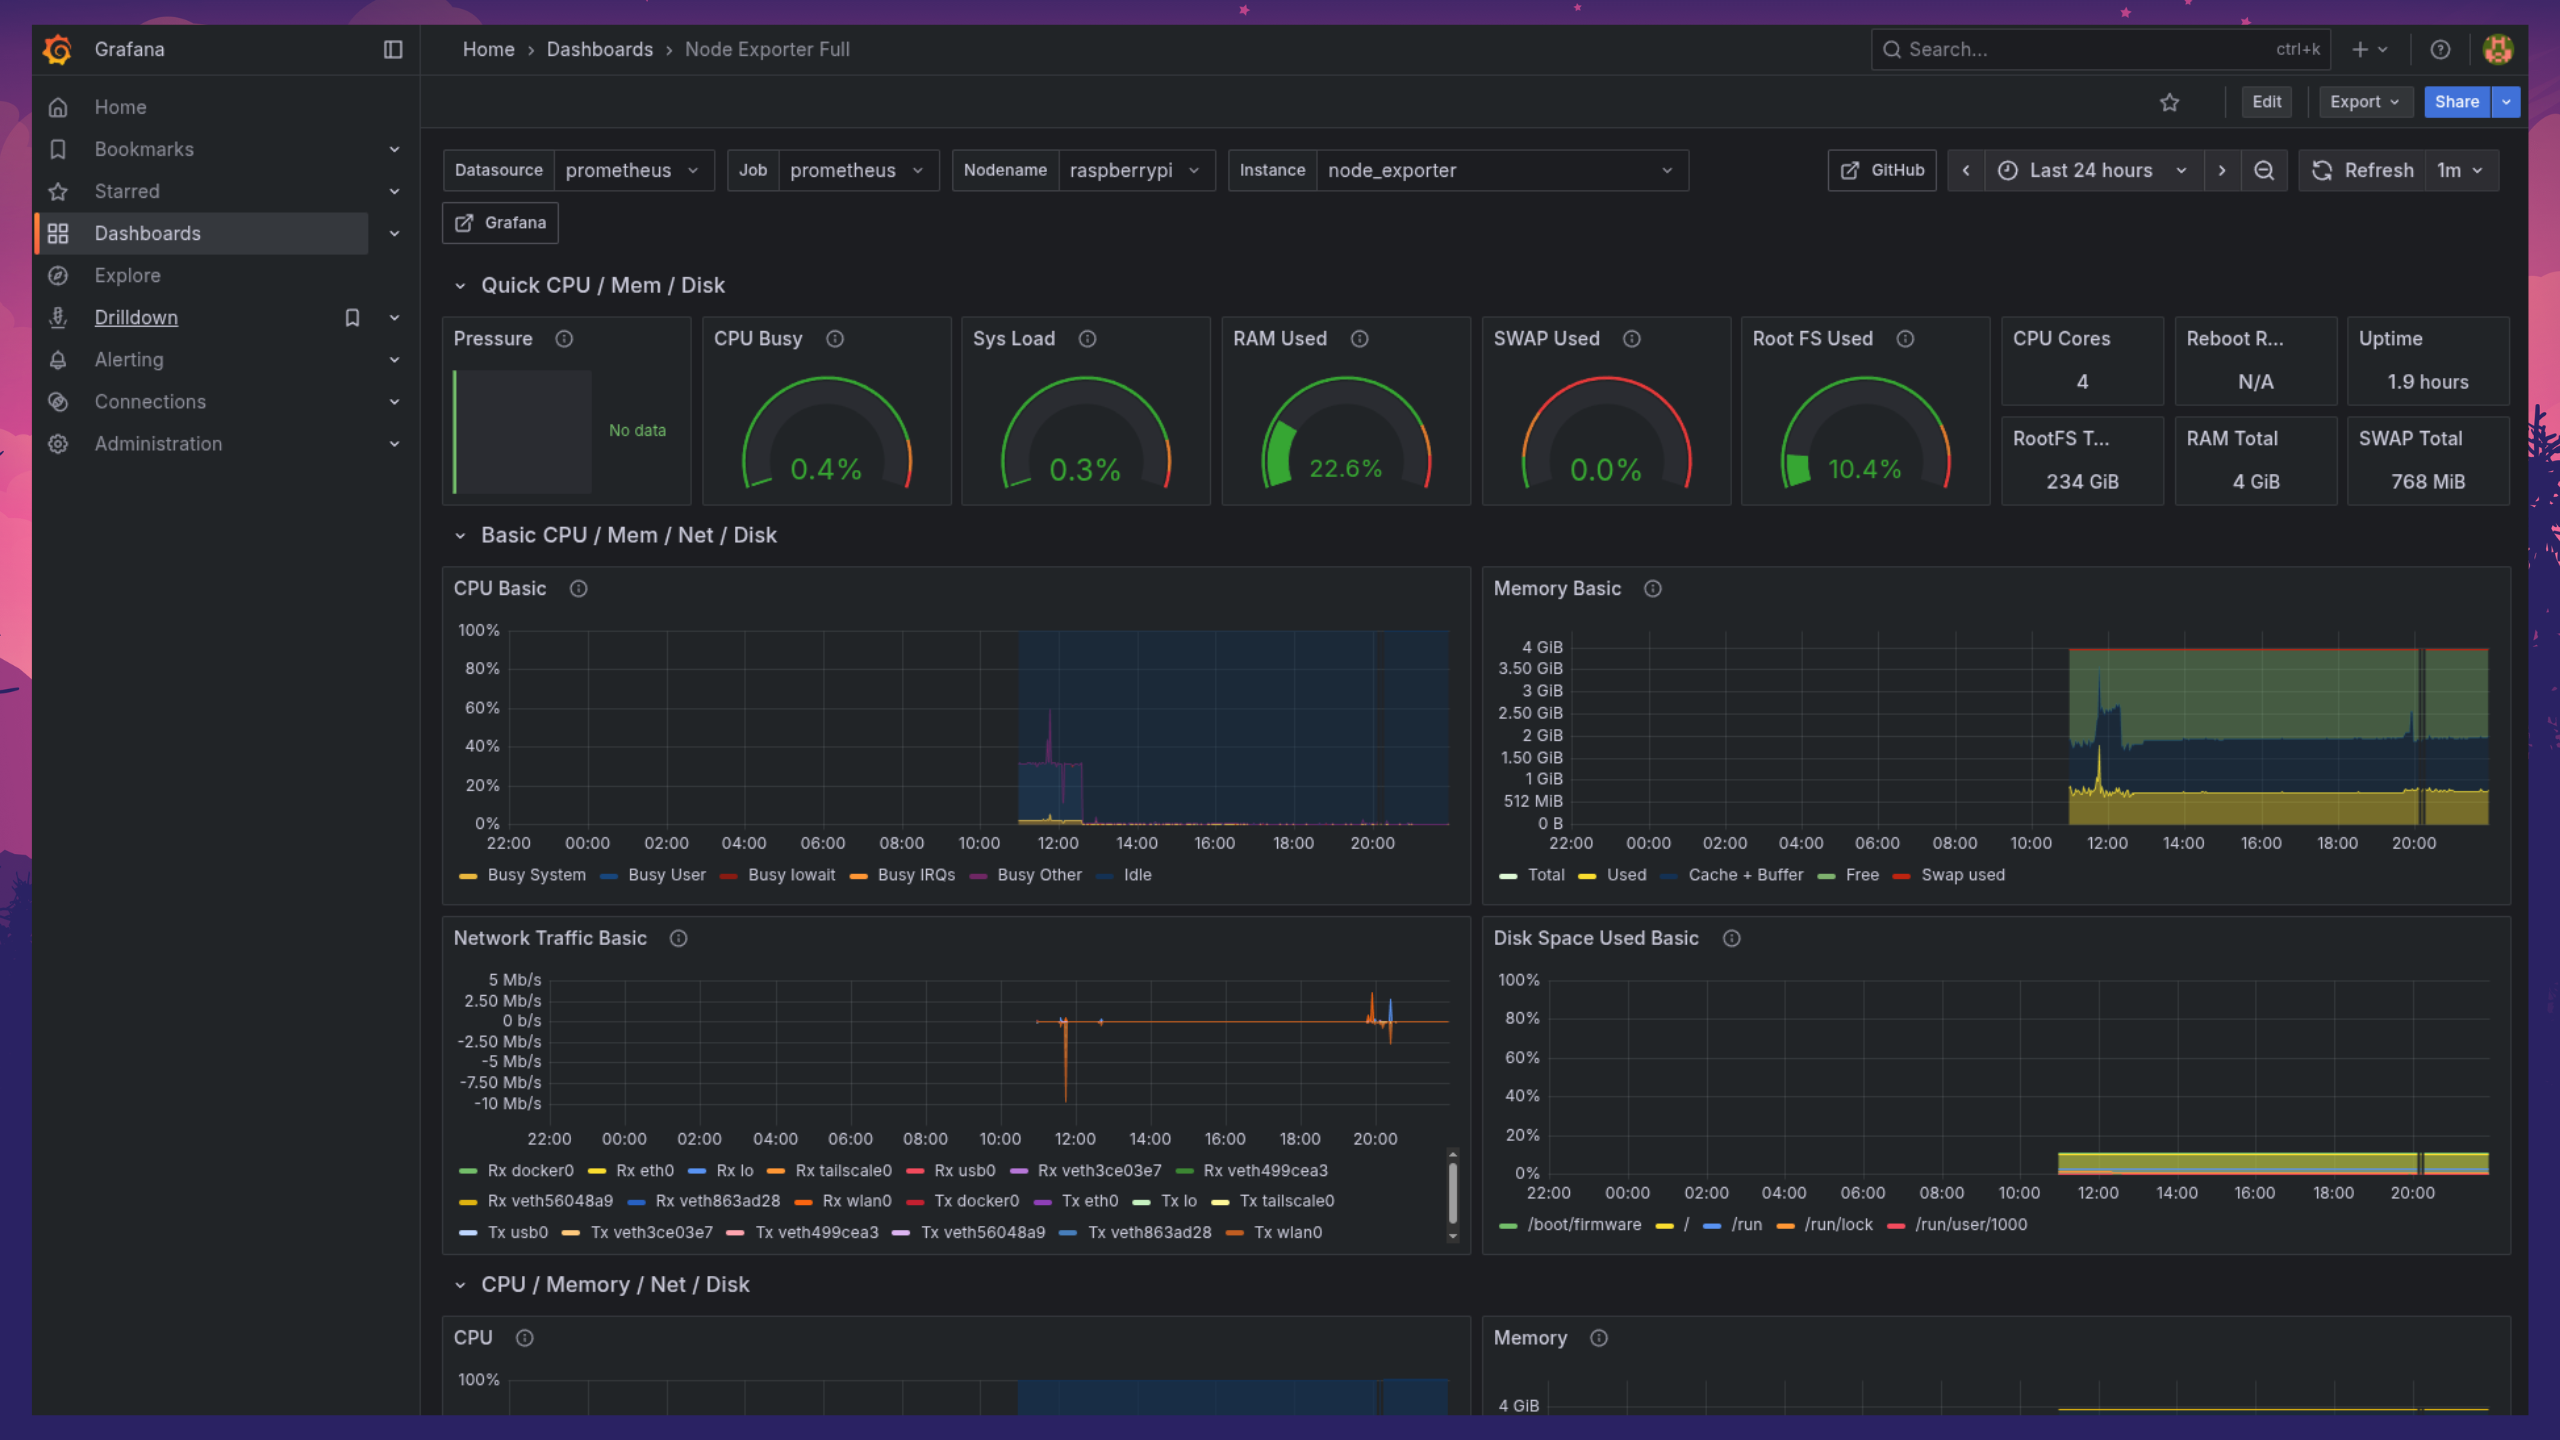Open Drilldown in the sidebar
The width and height of the screenshot is (2560, 1440).
tap(136, 317)
